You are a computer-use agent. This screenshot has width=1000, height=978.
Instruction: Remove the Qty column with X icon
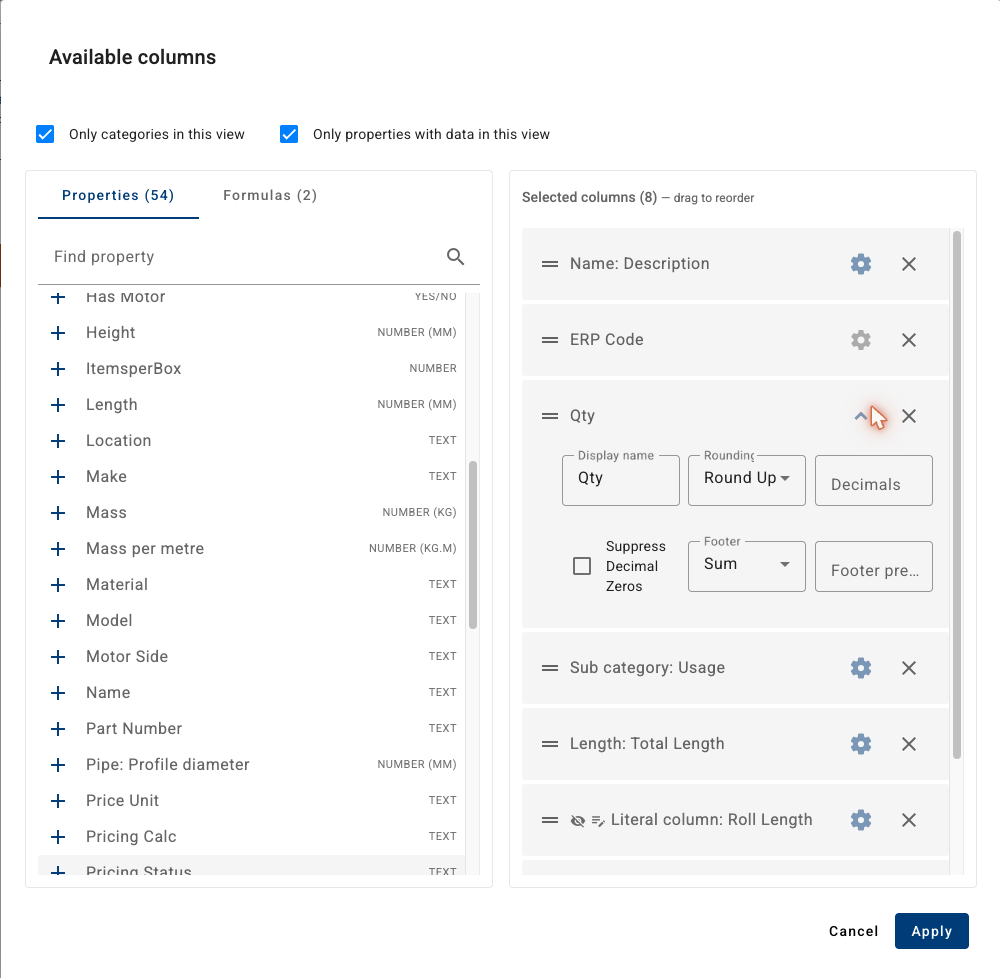[x=909, y=416]
